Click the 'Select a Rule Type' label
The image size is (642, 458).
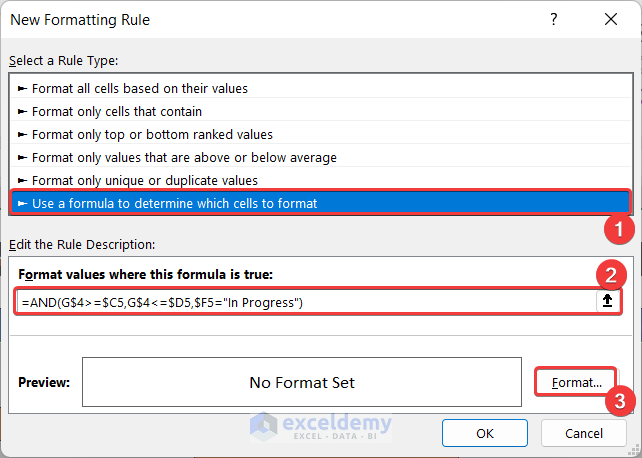pos(63,61)
